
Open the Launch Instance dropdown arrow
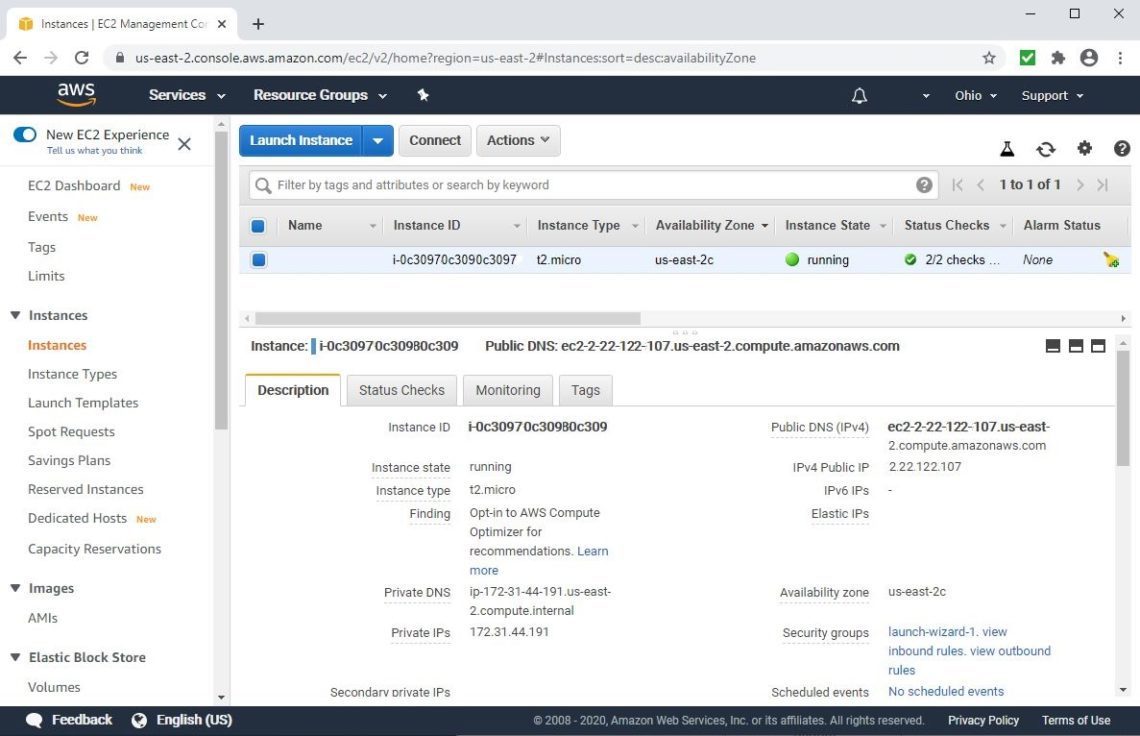(378, 140)
